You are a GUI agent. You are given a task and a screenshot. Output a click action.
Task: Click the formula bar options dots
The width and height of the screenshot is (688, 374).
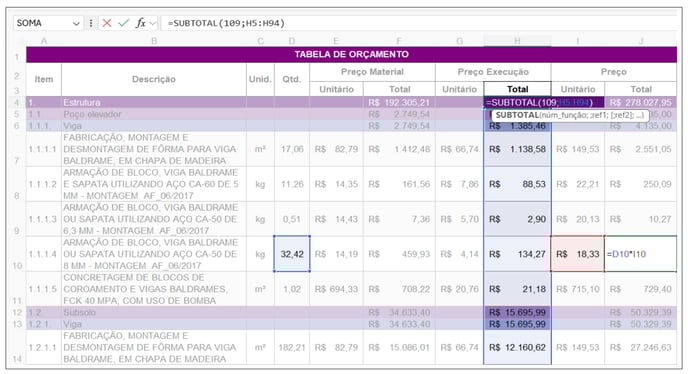pyautogui.click(x=91, y=23)
